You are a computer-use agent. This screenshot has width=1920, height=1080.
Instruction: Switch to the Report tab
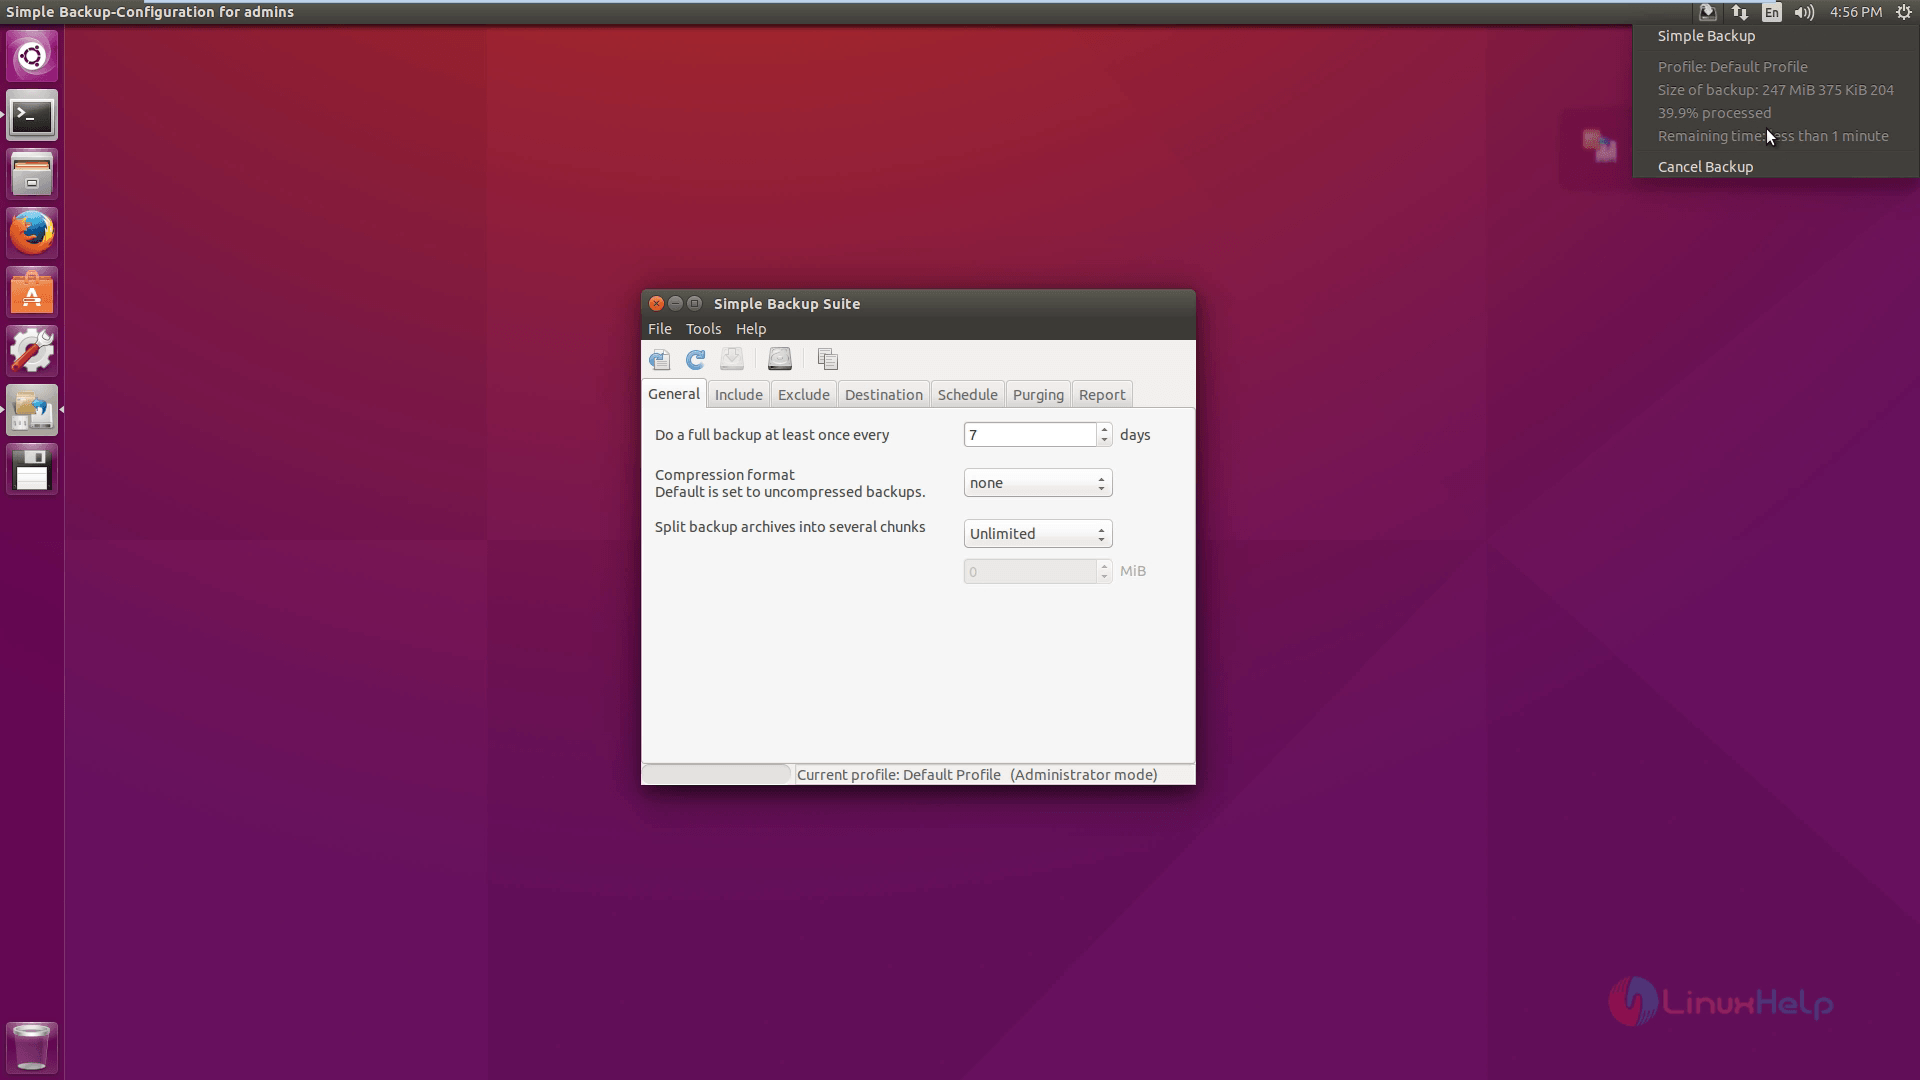1102,394
